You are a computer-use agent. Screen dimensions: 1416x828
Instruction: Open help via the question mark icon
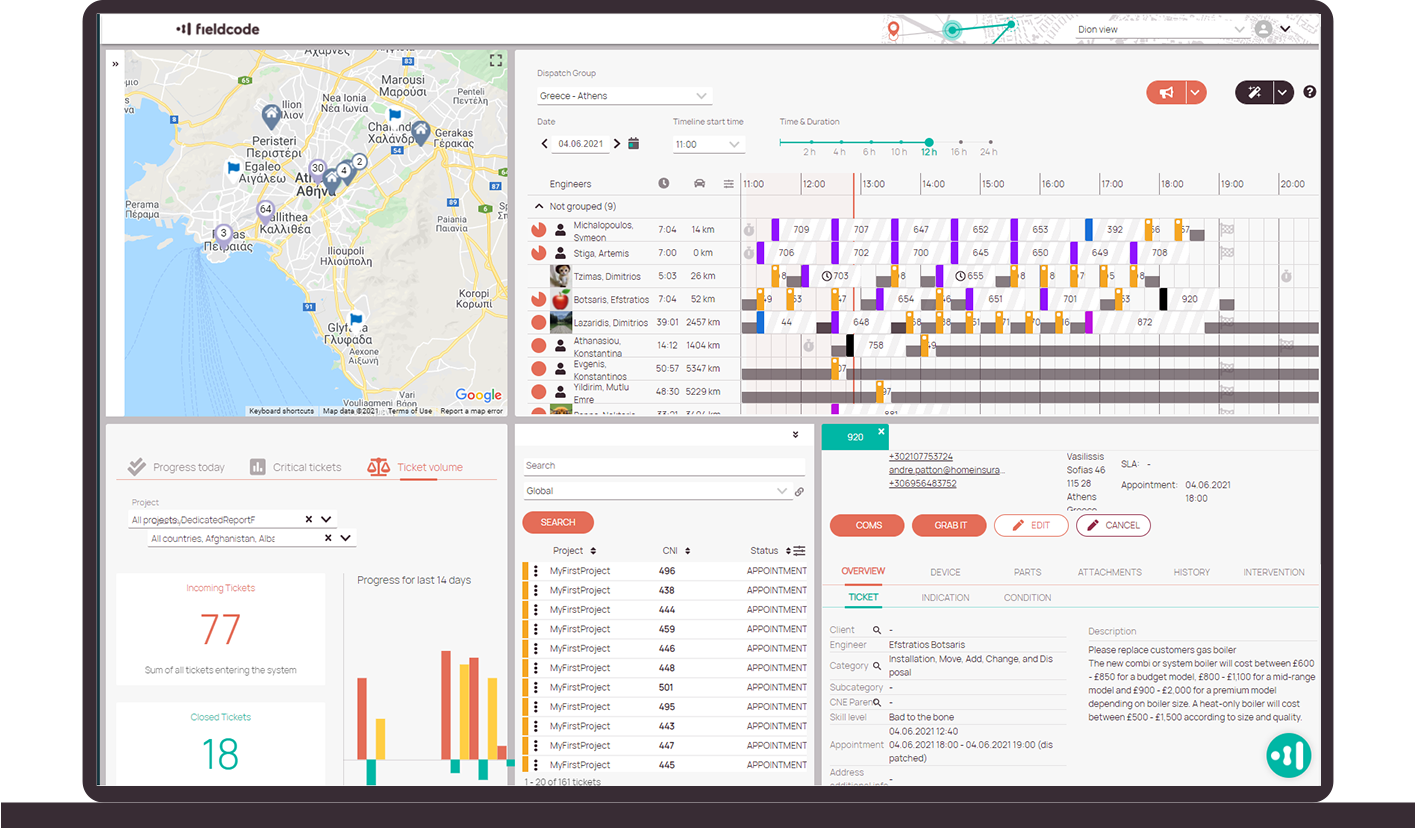[1309, 91]
